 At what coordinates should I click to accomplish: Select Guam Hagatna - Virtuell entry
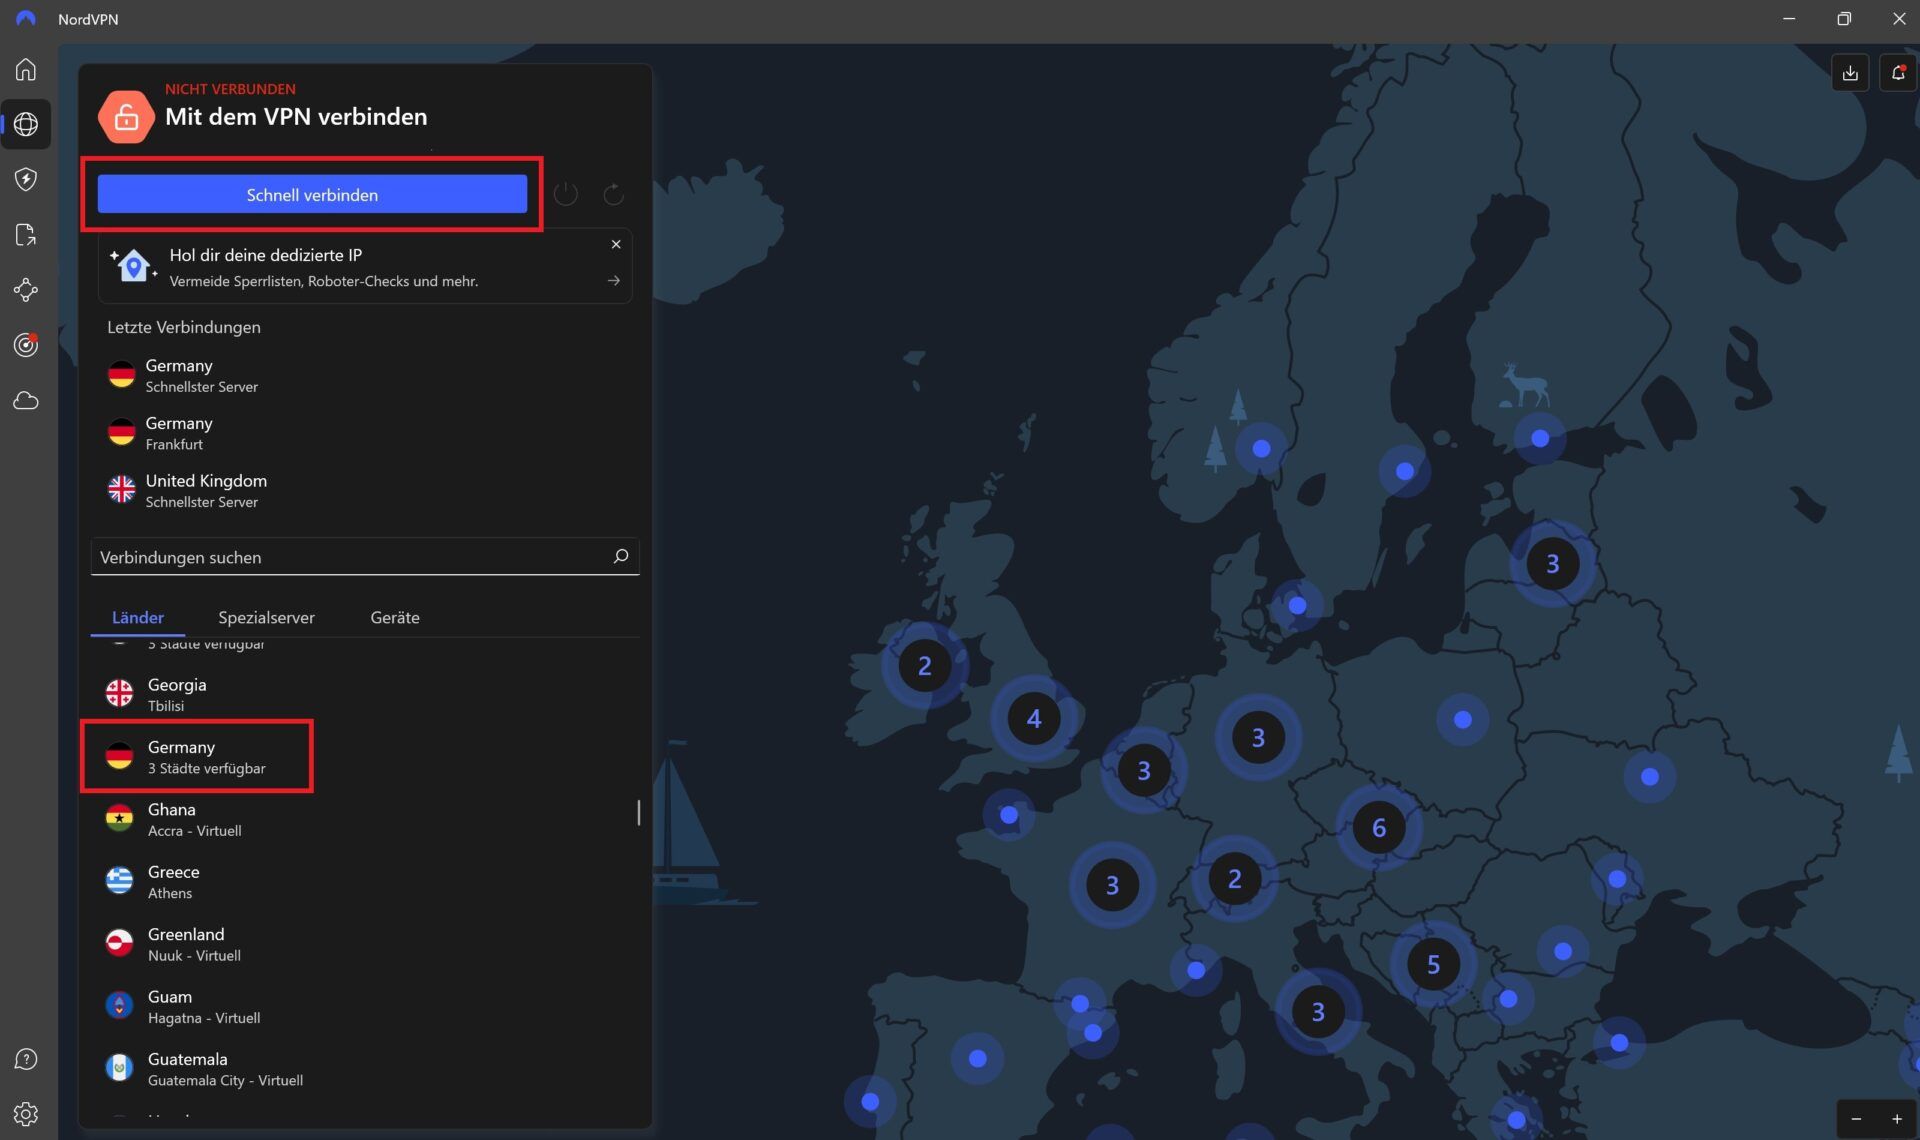pyautogui.click(x=365, y=1006)
